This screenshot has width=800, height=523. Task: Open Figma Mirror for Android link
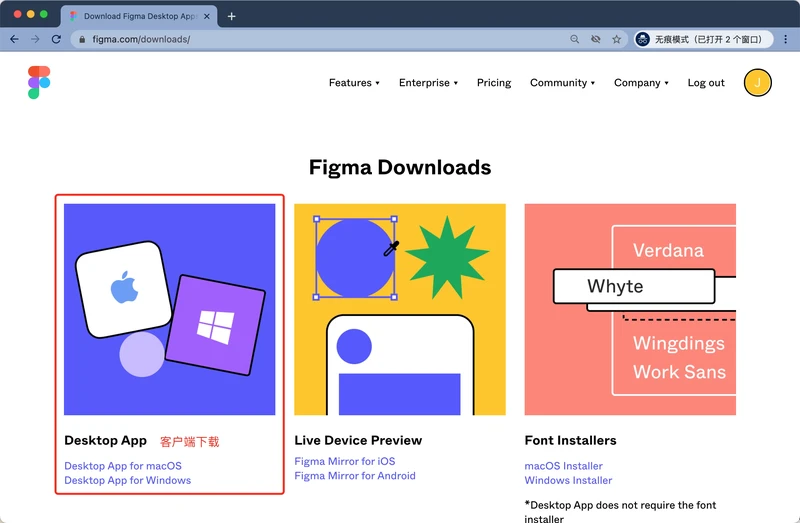coord(355,476)
